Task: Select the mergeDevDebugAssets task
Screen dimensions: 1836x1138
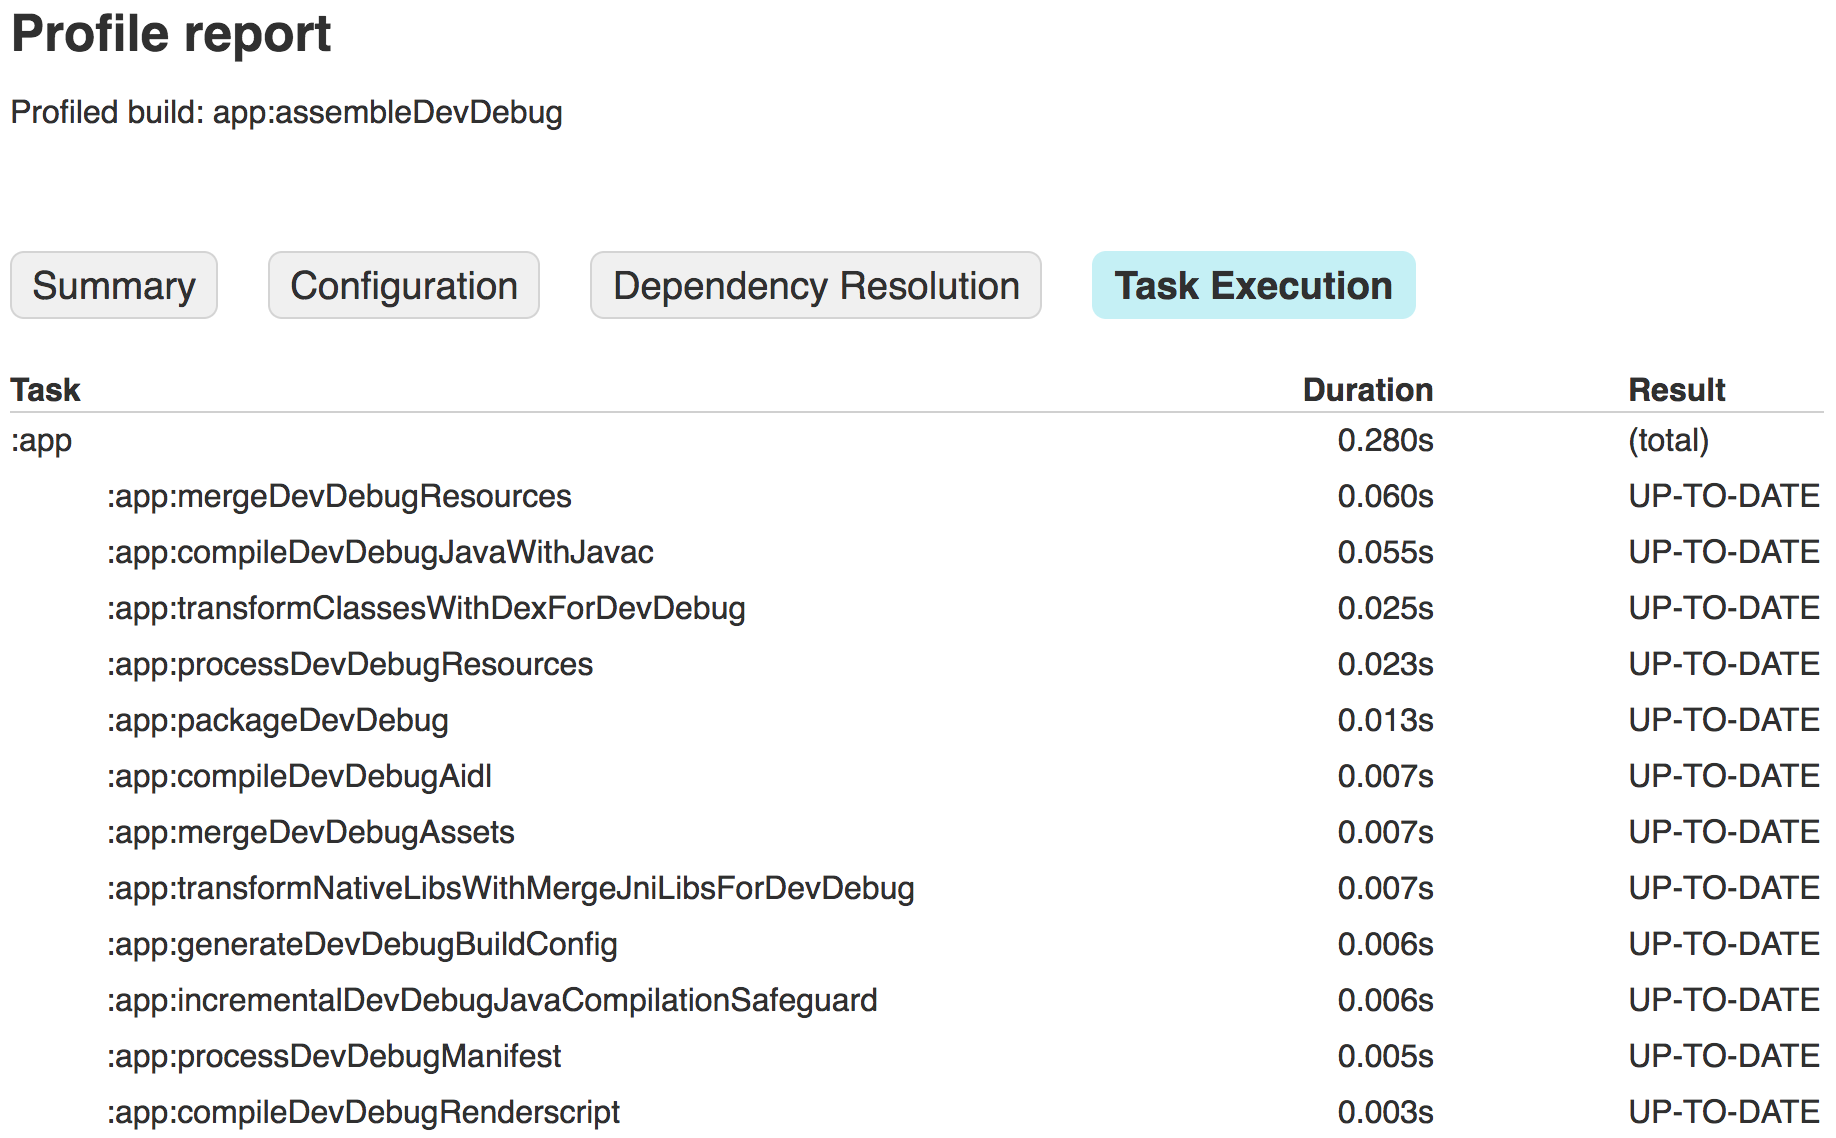Action: [311, 833]
